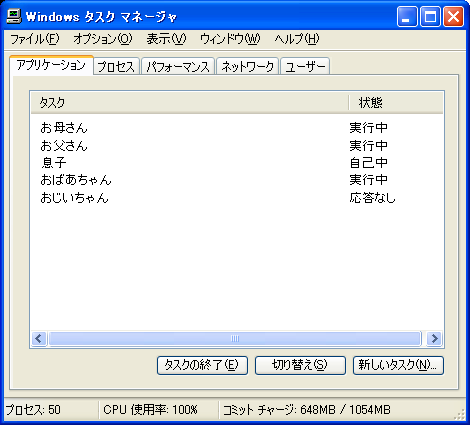Click the horizontal scrollbar left arrow

[x=39, y=339]
